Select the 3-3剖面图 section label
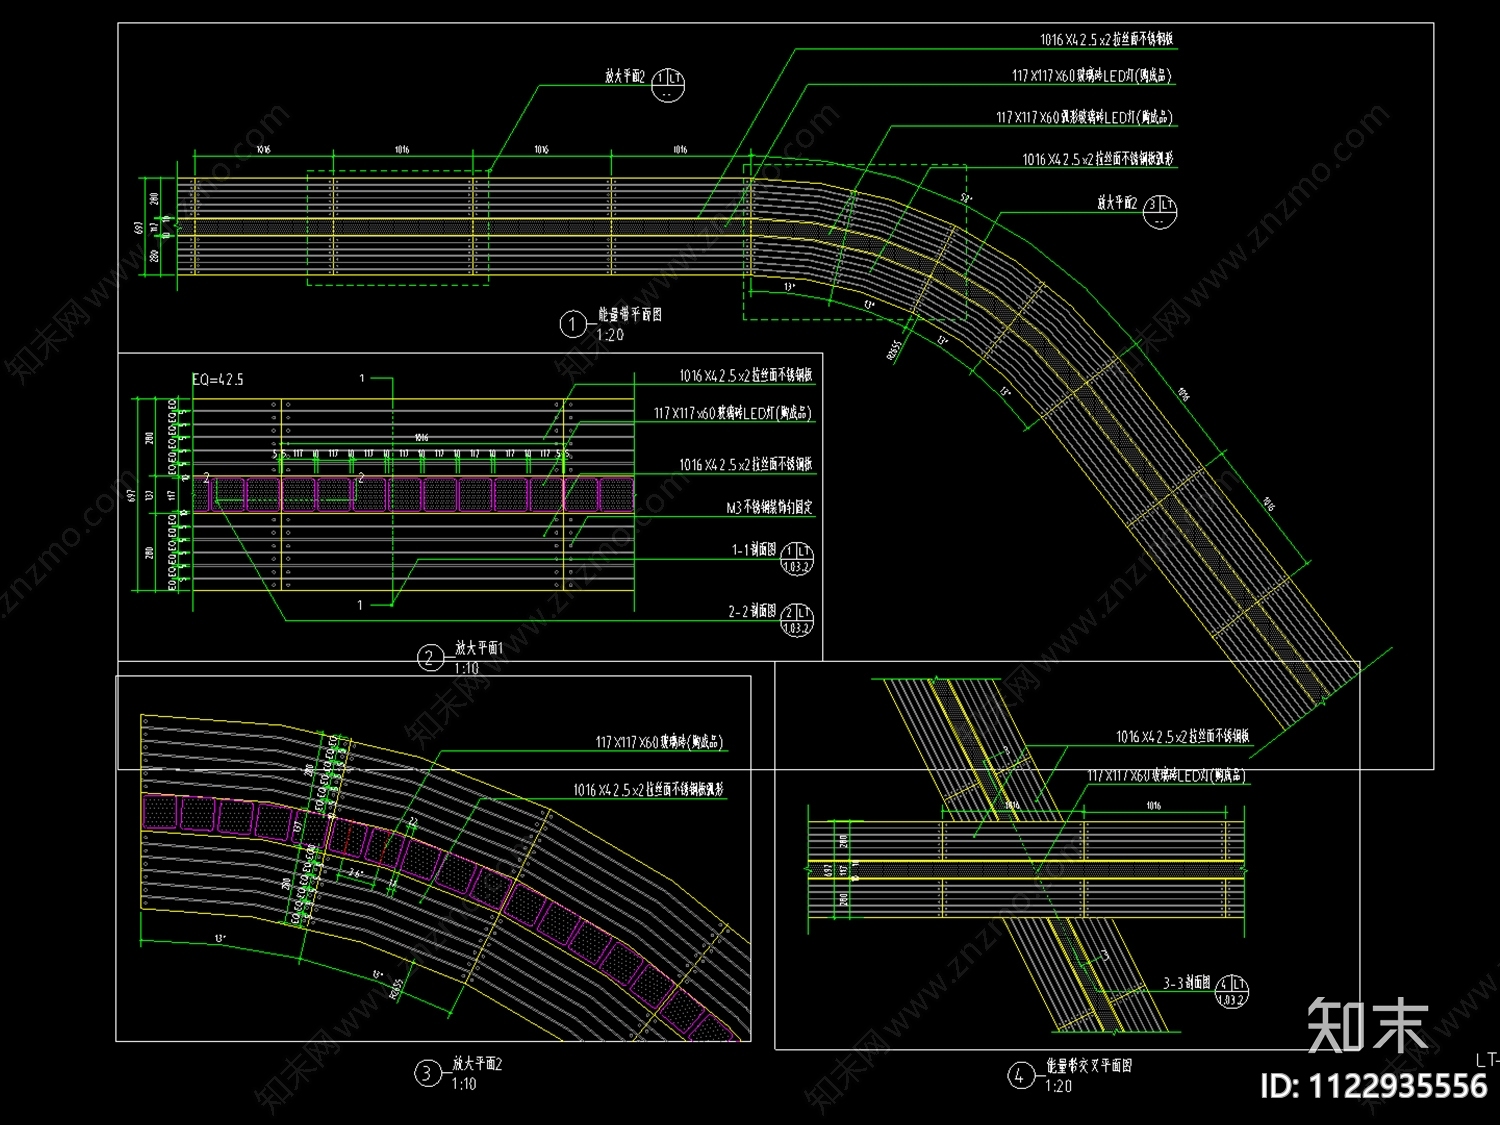Screen dimensions: 1500x1125 click(1187, 983)
